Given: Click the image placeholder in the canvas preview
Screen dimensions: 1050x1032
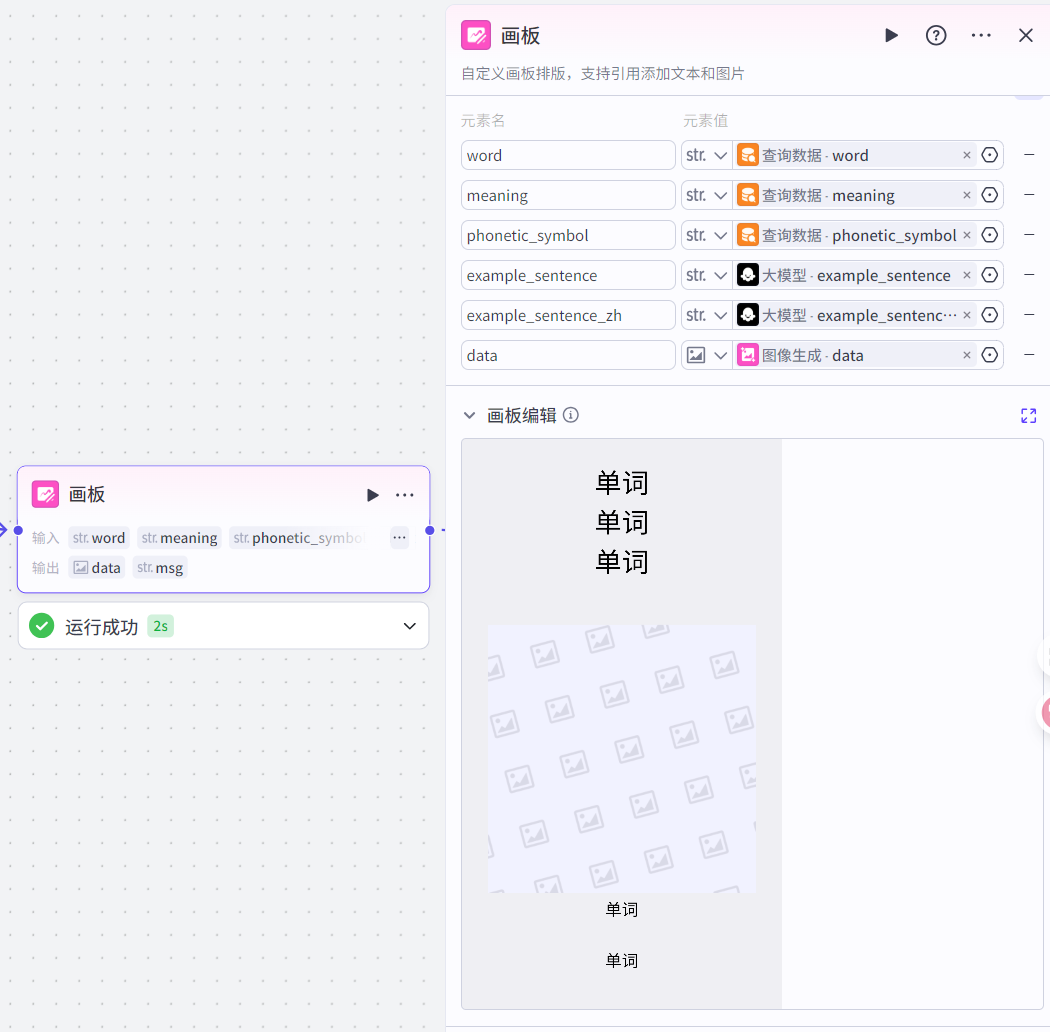Looking at the screenshot, I should (x=621, y=758).
